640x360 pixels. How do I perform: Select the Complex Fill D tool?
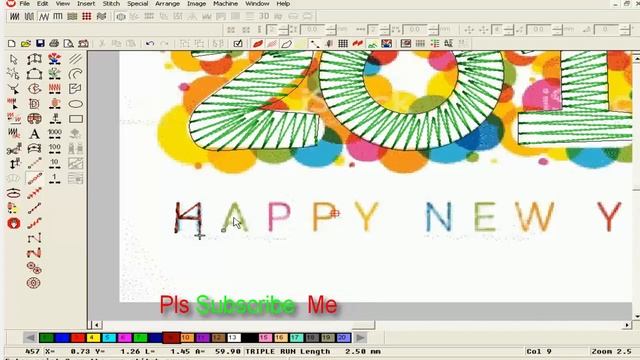point(34,104)
